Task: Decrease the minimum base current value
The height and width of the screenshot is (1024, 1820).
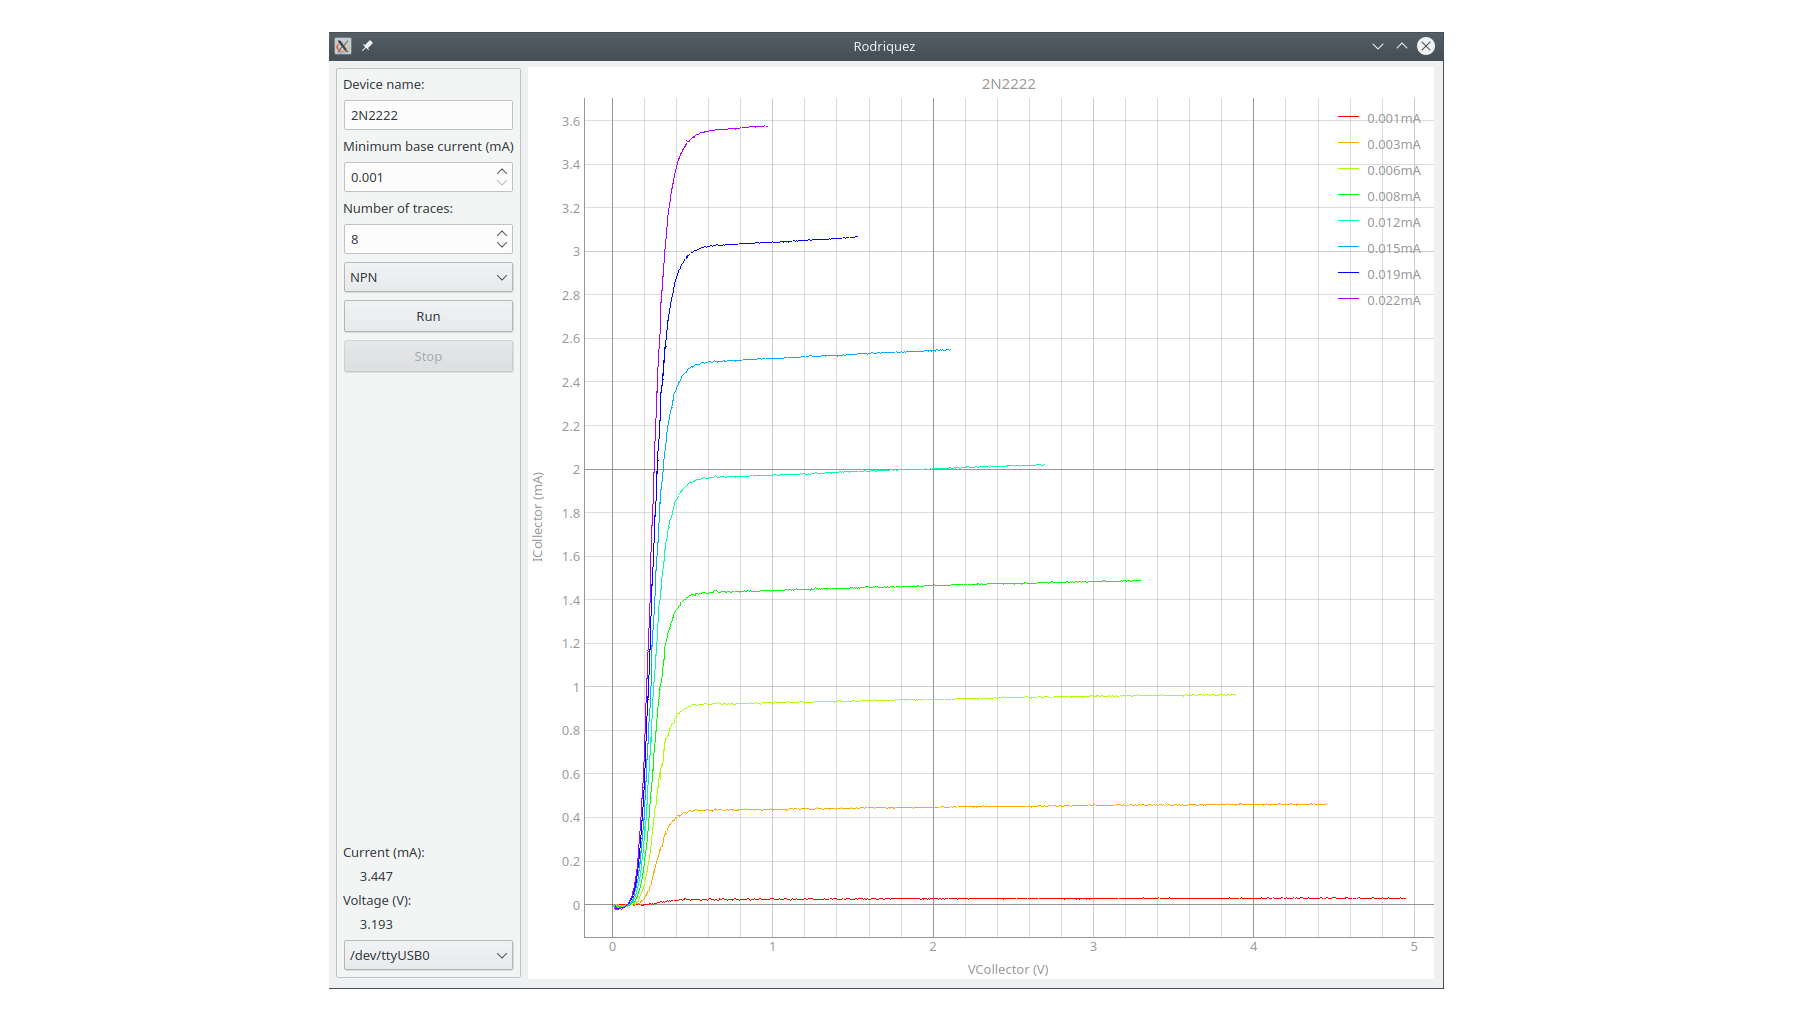Action: click(502, 183)
